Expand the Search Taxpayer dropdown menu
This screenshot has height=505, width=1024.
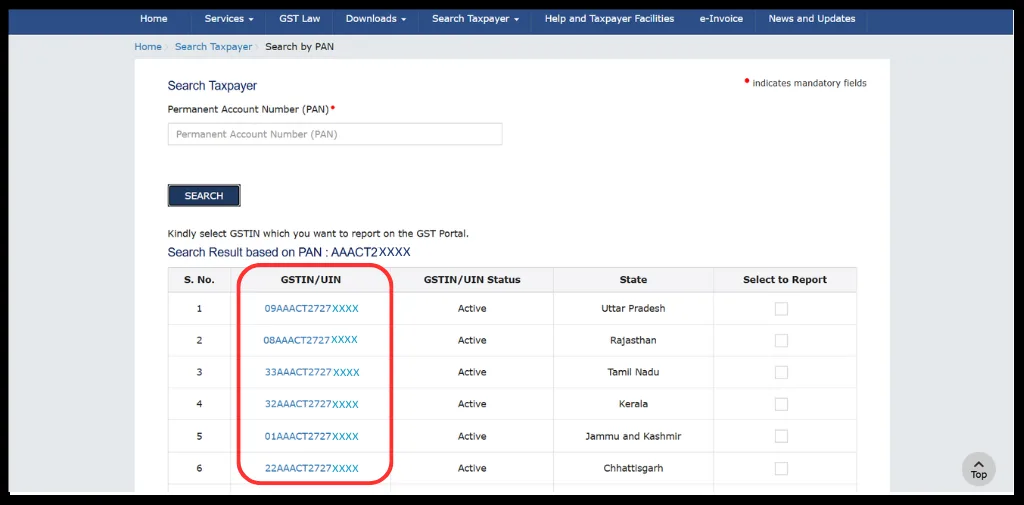[x=475, y=19]
